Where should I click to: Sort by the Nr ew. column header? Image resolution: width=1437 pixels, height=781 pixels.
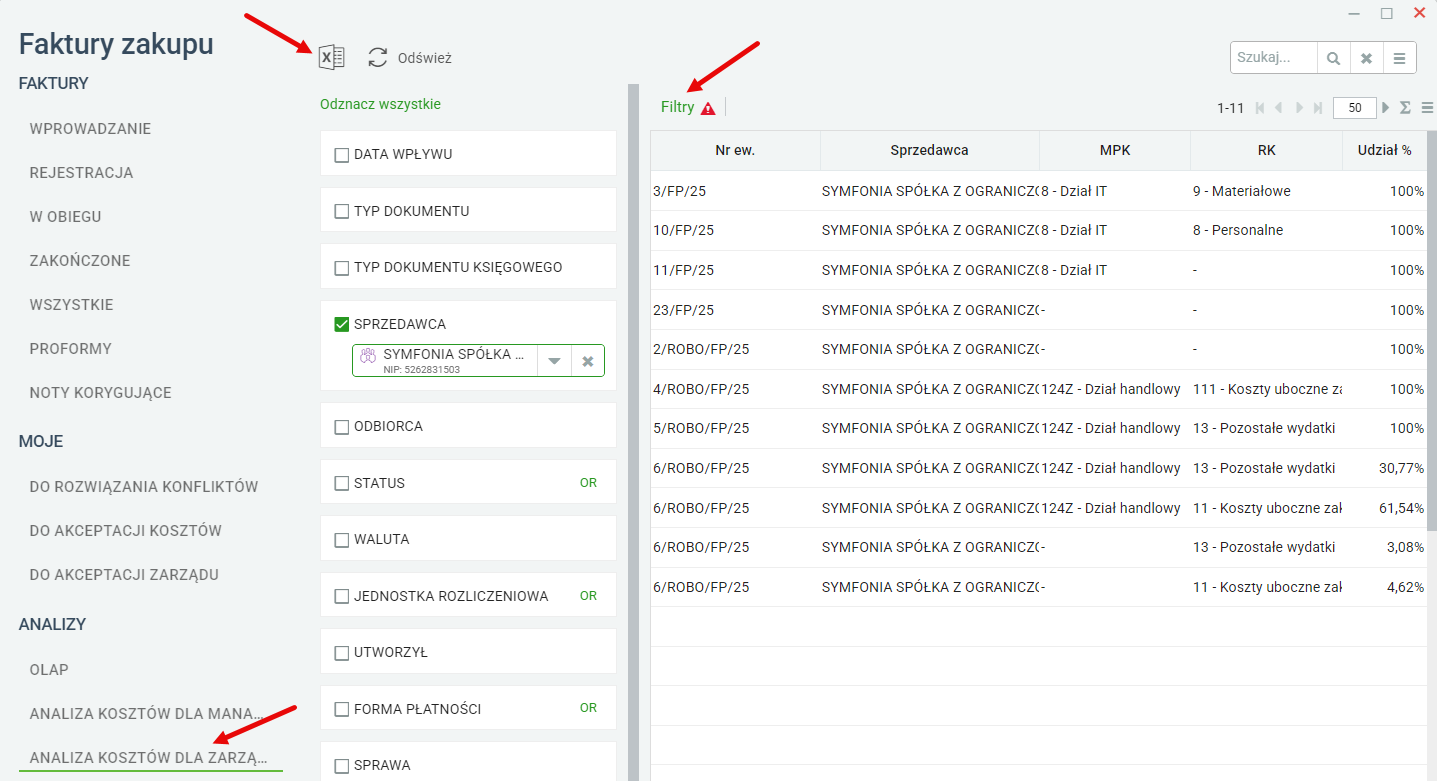(x=735, y=151)
